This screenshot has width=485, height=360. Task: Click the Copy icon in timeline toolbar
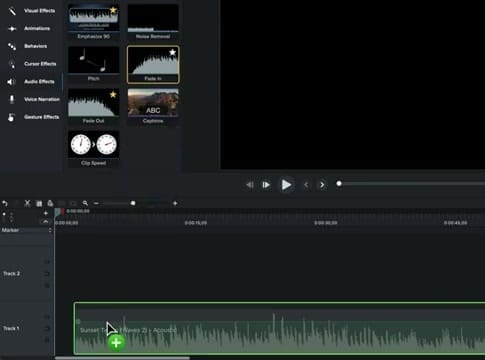39,203
